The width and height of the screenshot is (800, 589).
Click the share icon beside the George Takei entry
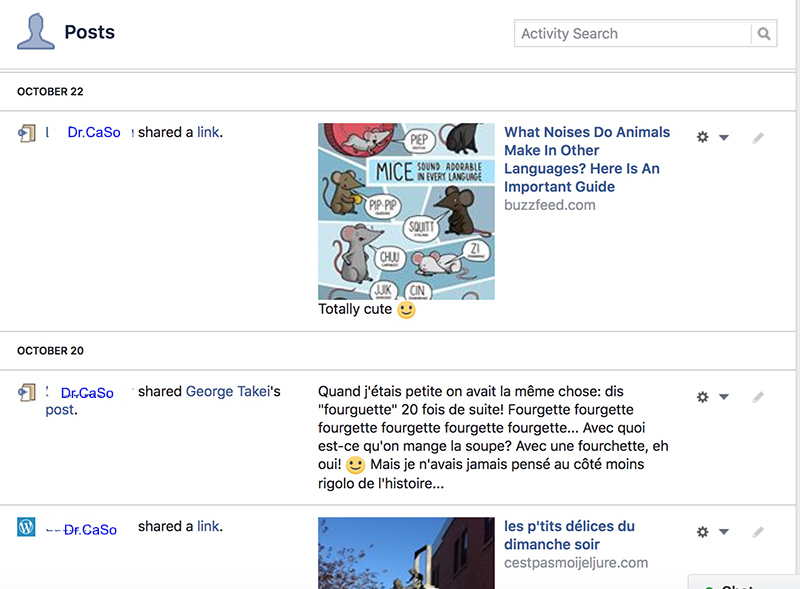27,393
